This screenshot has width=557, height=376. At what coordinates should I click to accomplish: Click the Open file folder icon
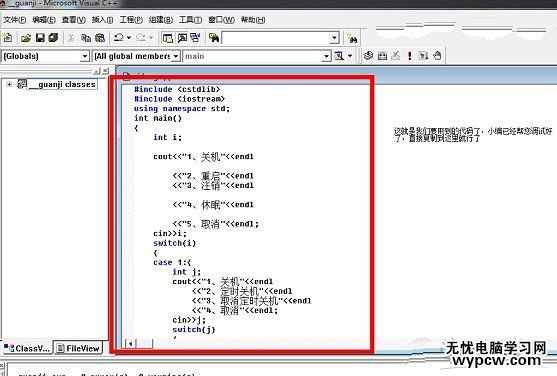(x=26, y=38)
